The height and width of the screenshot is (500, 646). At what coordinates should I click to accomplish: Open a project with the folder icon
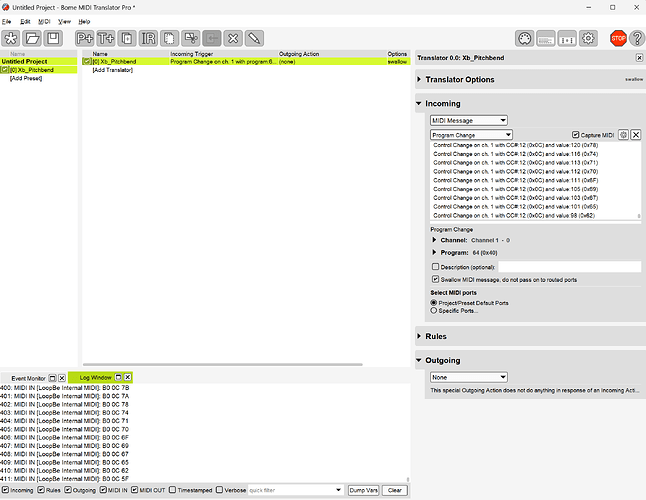(x=32, y=38)
